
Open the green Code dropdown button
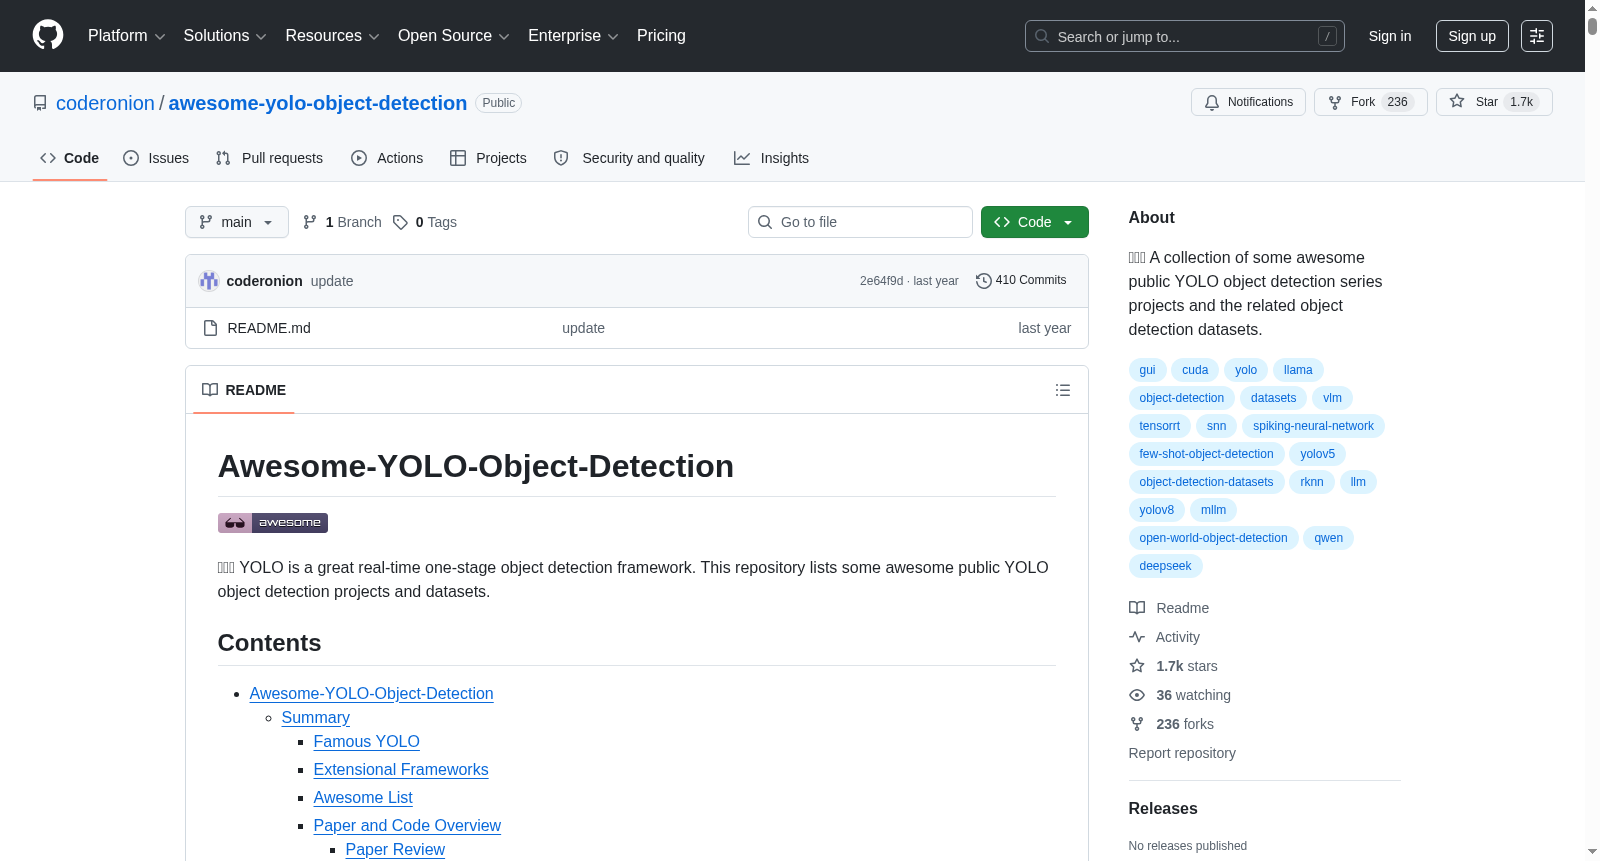point(1035,222)
